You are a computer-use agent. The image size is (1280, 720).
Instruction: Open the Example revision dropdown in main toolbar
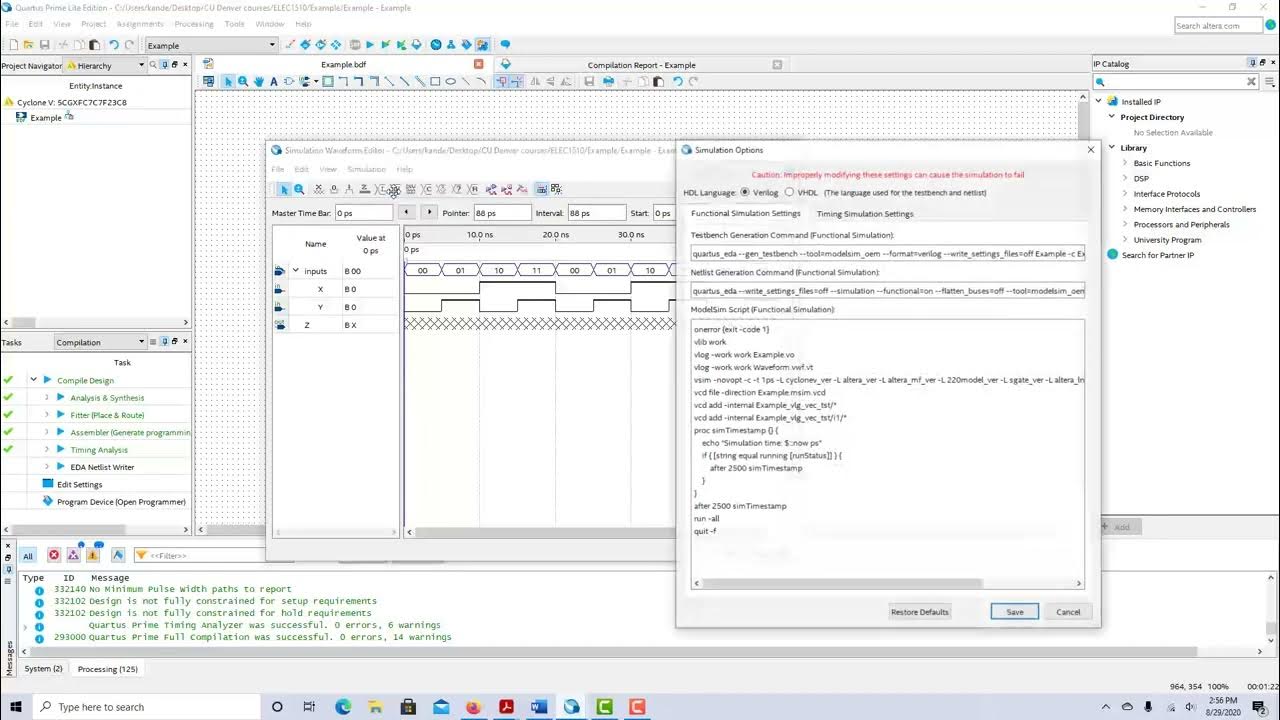tap(211, 45)
